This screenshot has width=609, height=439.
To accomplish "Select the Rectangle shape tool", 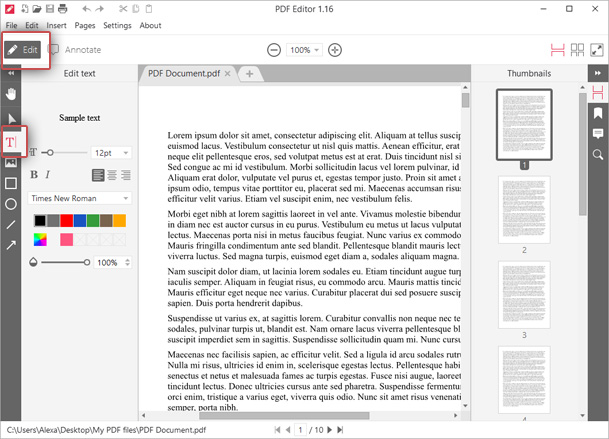I will coord(11,183).
